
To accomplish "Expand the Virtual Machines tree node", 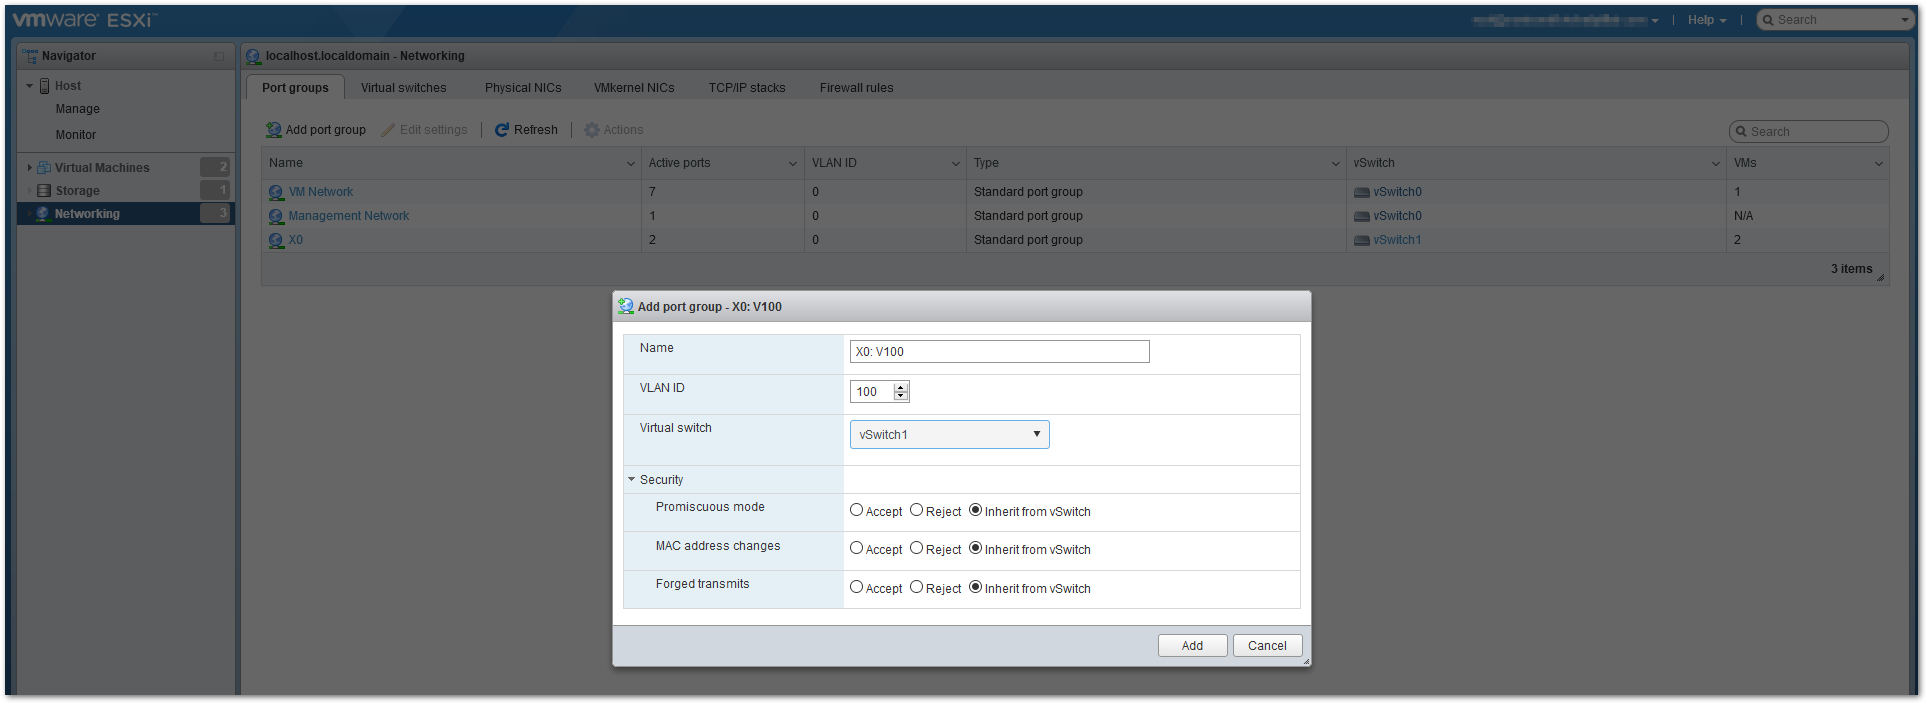I will tap(29, 168).
